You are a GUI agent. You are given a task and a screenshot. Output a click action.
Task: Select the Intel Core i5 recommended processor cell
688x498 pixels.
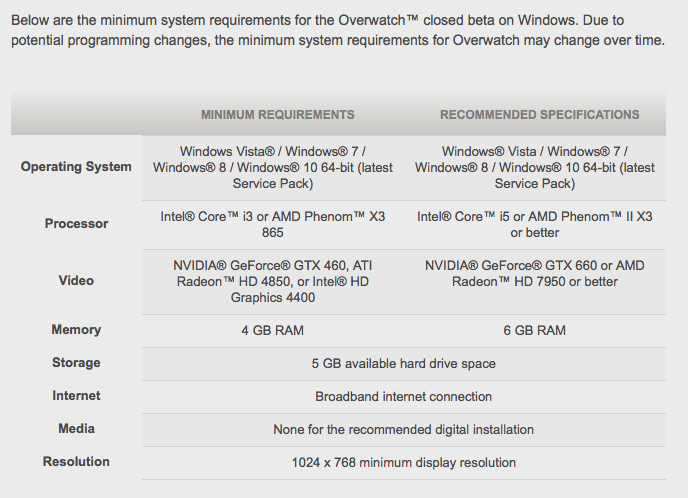(534, 225)
